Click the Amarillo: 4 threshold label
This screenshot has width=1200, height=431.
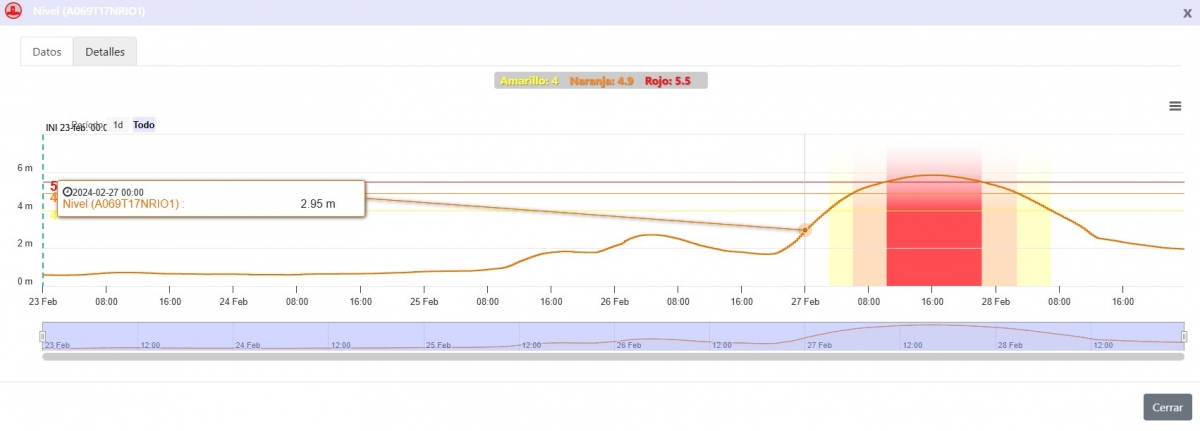529,81
